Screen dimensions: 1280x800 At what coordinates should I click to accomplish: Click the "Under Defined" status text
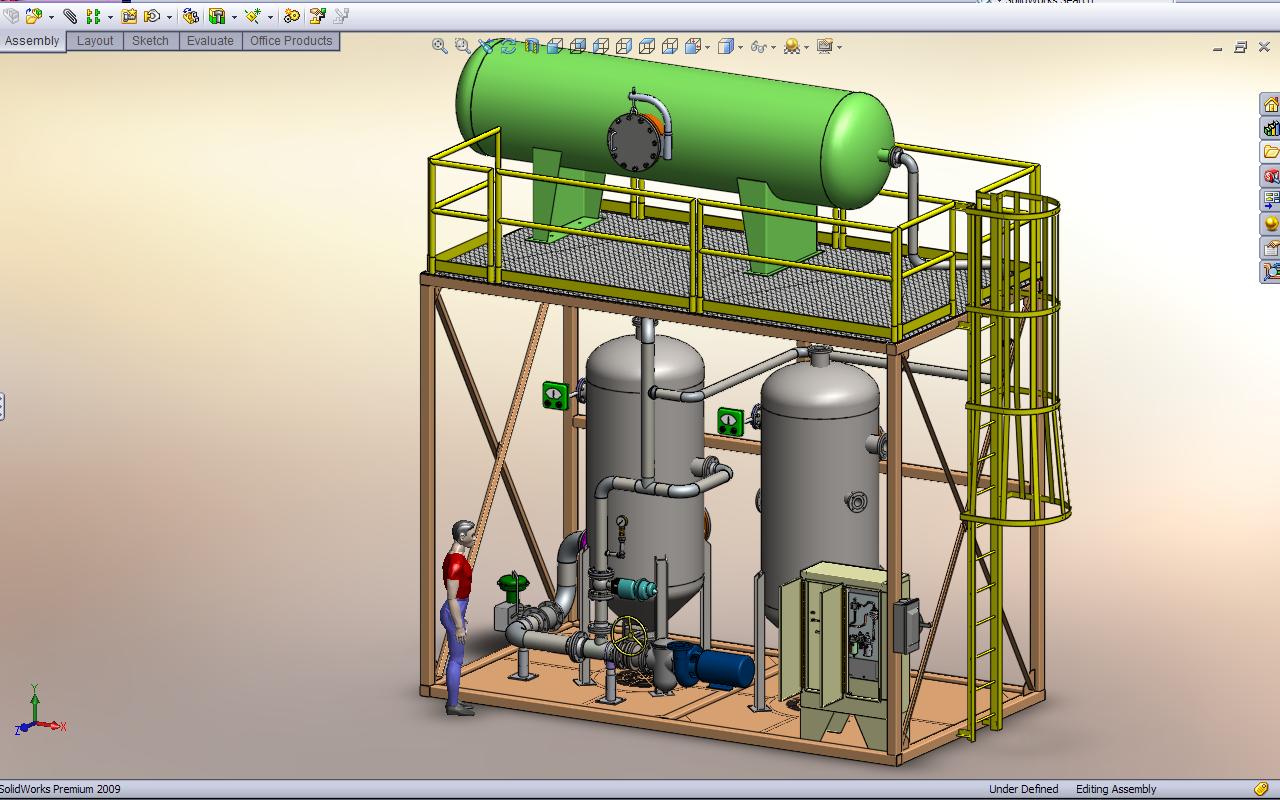tap(1023, 789)
